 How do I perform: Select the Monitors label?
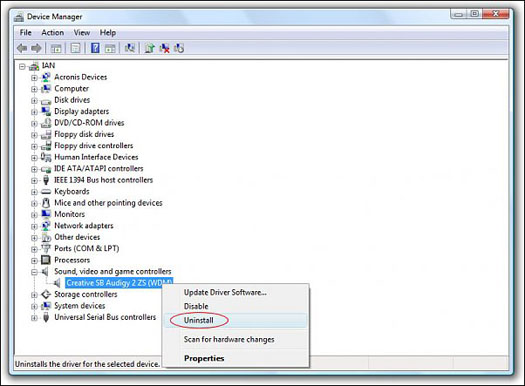click(x=69, y=214)
